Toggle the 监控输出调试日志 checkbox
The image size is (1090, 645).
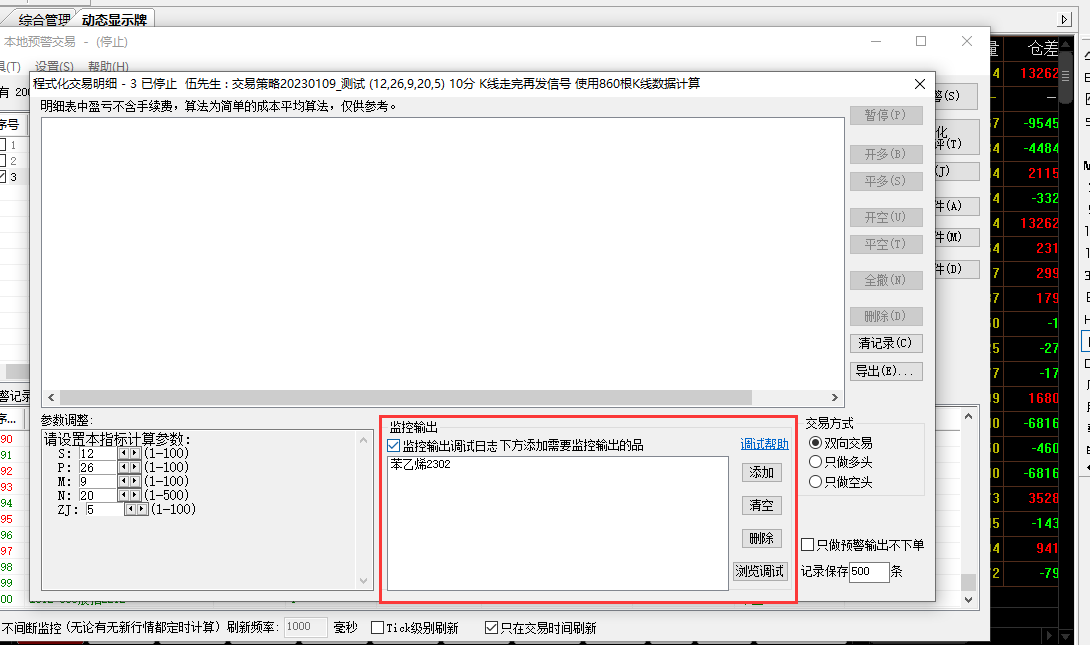[393, 446]
